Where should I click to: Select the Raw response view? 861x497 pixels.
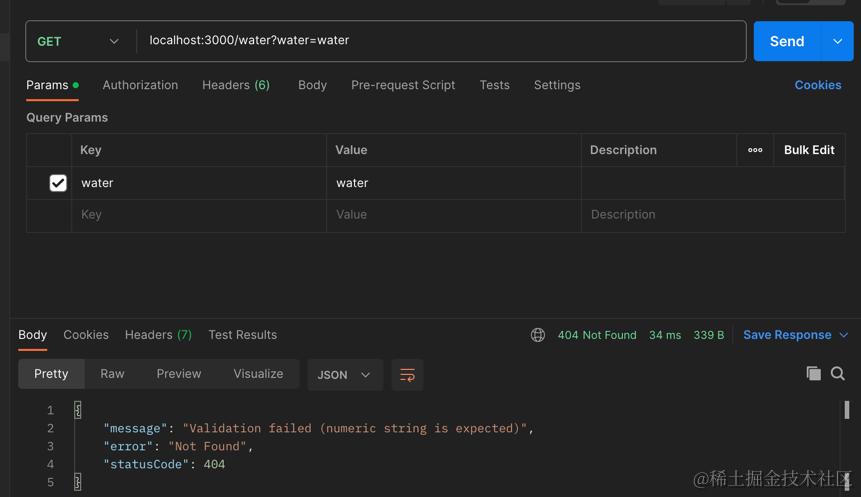click(x=112, y=374)
